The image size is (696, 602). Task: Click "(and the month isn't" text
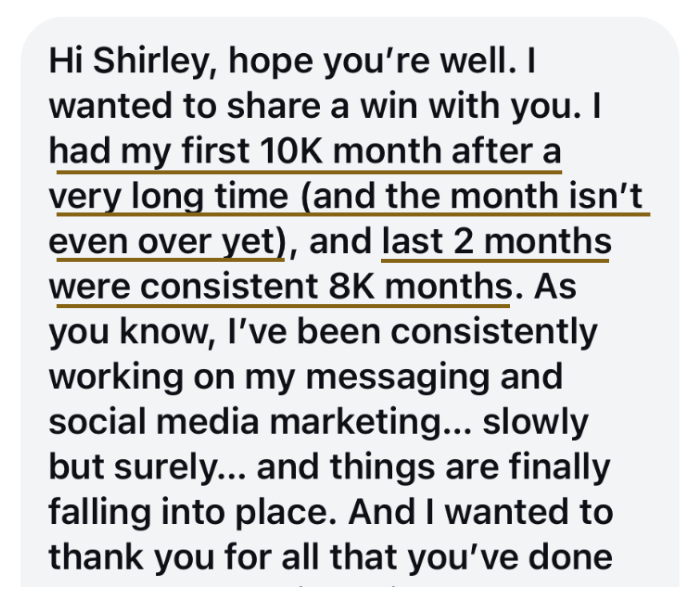[x=472, y=197]
